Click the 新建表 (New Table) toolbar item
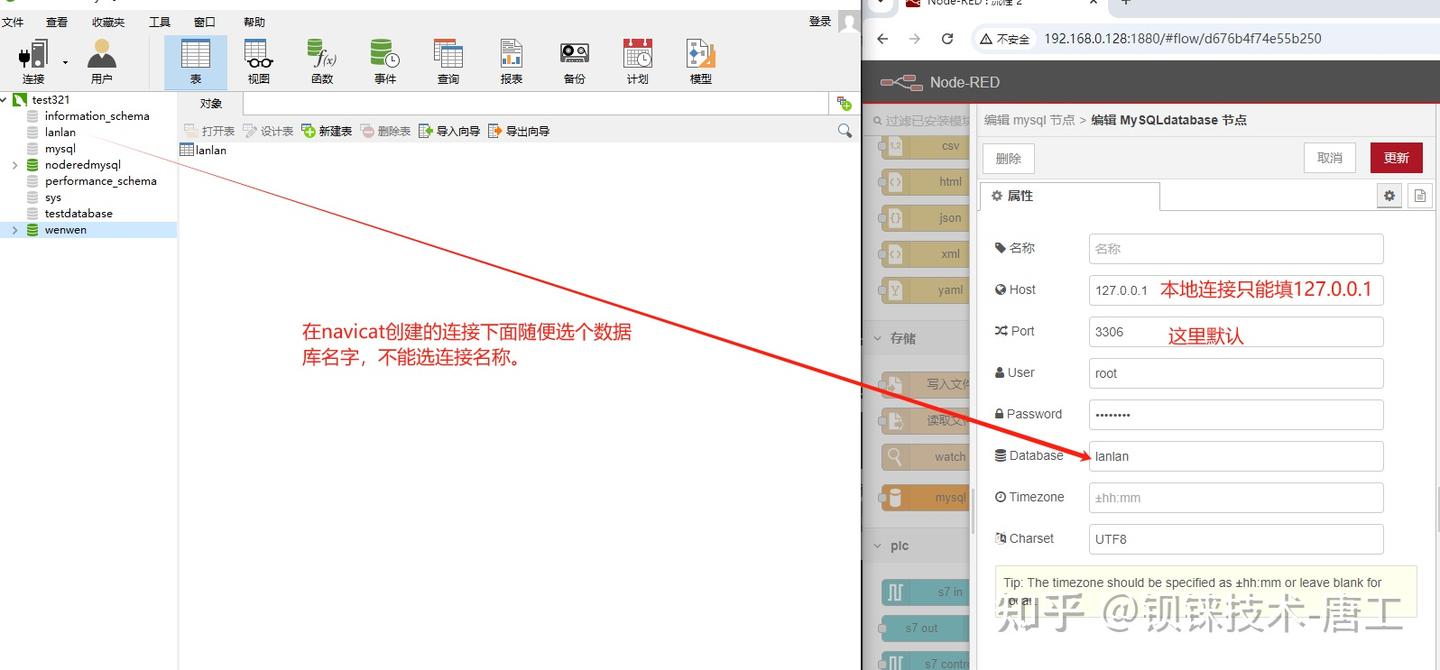The height and width of the screenshot is (670, 1440). 327,130
